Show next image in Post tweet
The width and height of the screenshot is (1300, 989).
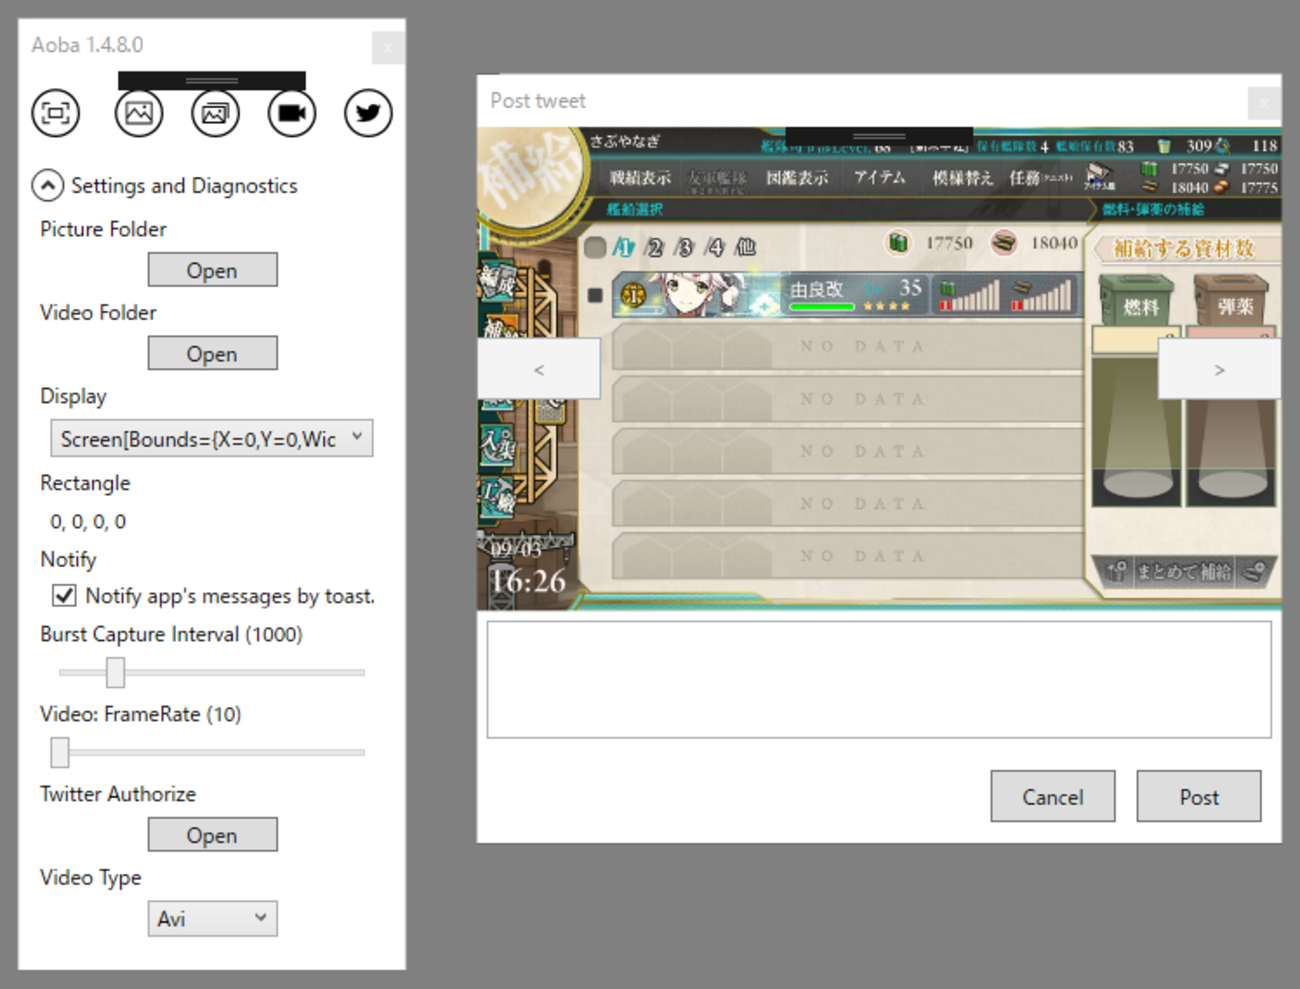[1219, 369]
